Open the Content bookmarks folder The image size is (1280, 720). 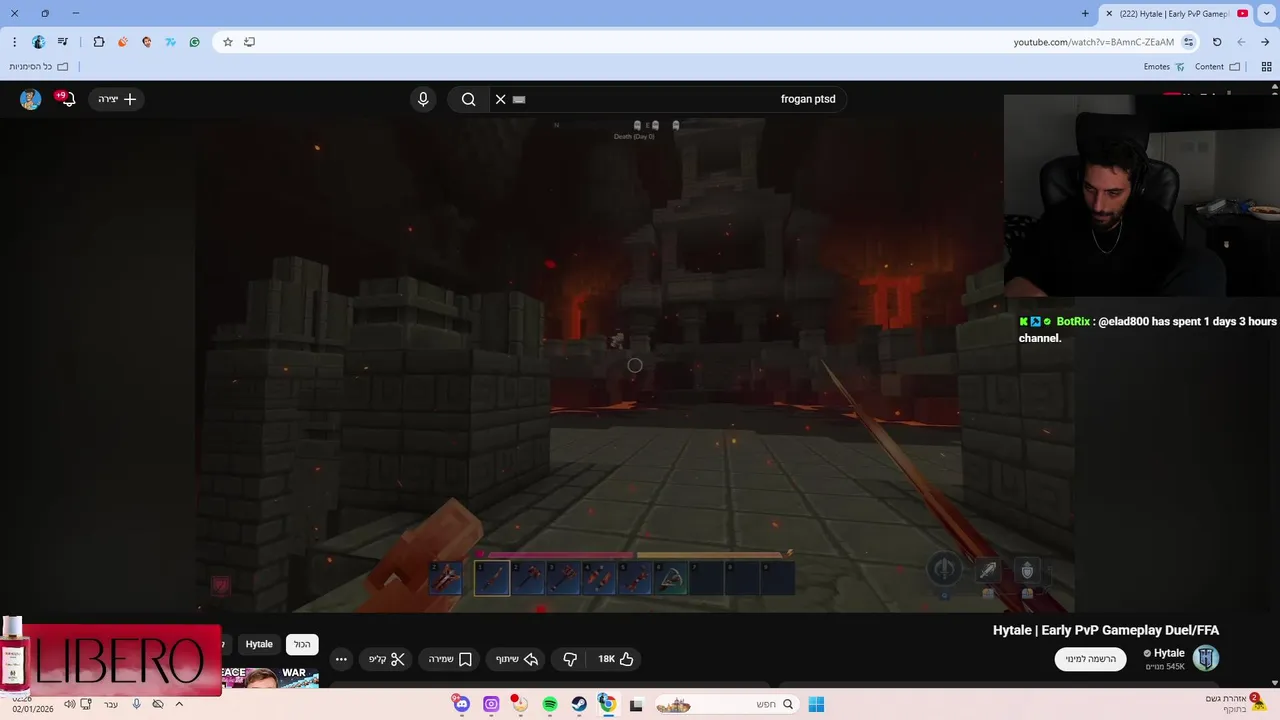[1217, 67]
